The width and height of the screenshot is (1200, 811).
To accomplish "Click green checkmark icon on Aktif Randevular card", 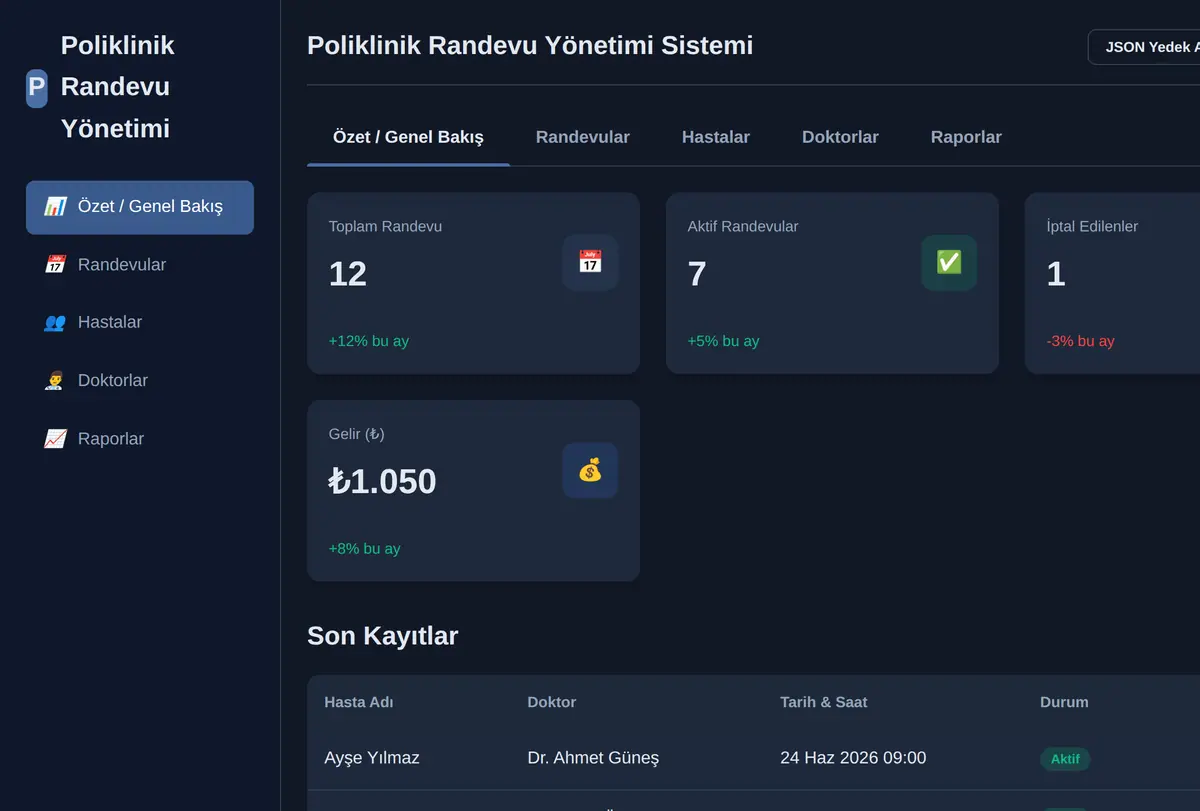I will [x=949, y=263].
